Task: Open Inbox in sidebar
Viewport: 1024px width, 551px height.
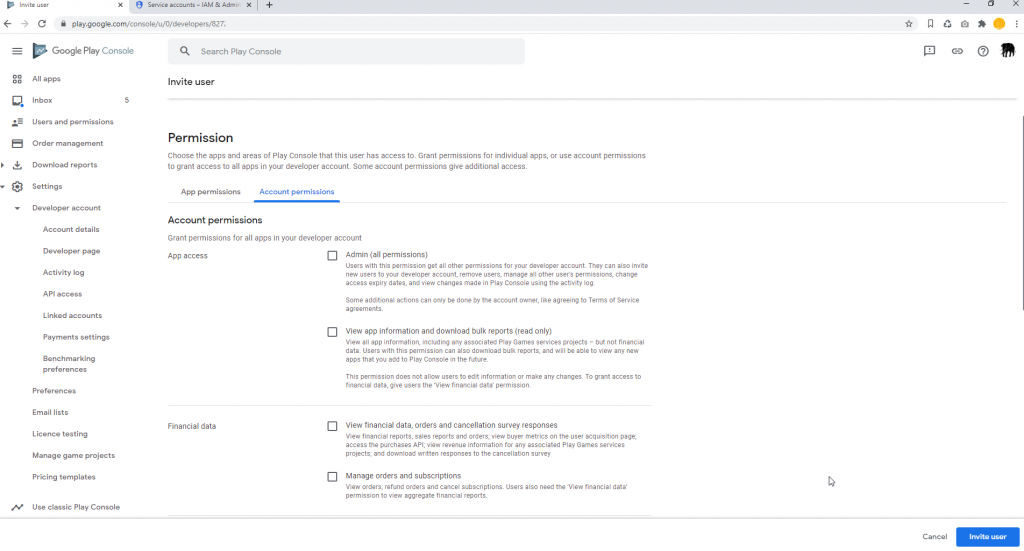Action: [42, 101]
